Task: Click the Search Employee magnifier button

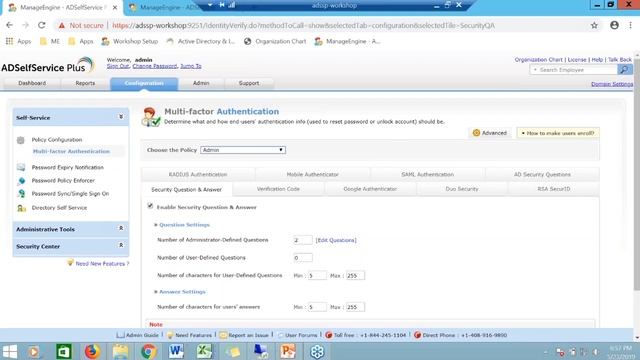Action: 624,70
